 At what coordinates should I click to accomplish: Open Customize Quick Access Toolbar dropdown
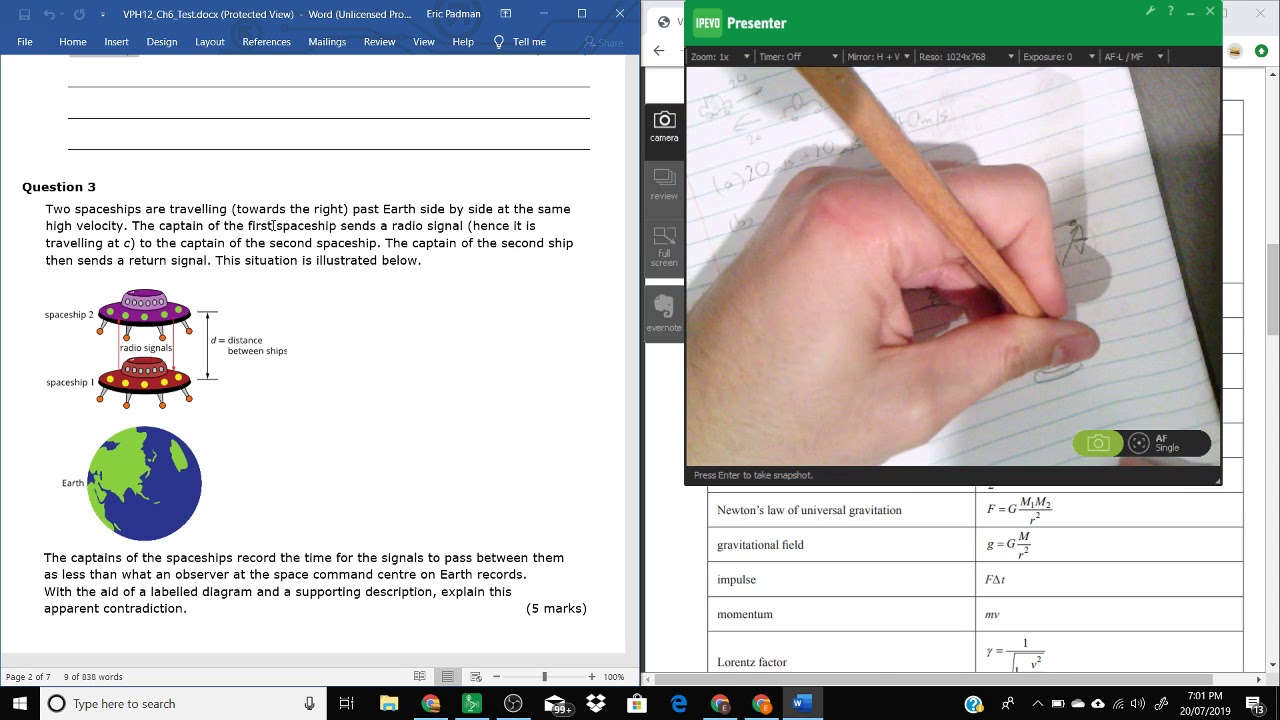[x=101, y=15]
